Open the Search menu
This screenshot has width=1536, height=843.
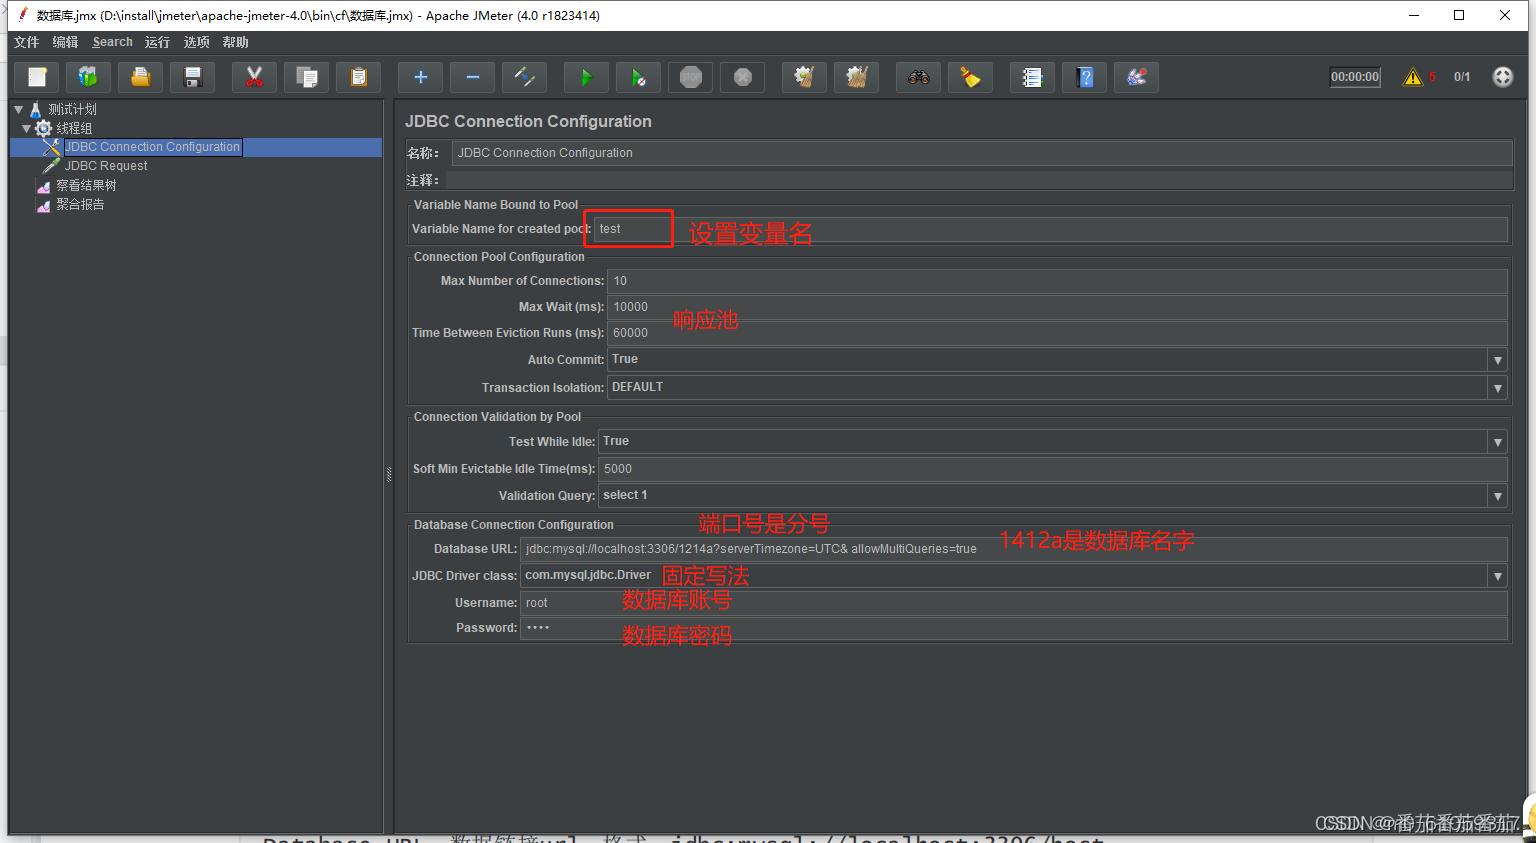coord(112,42)
